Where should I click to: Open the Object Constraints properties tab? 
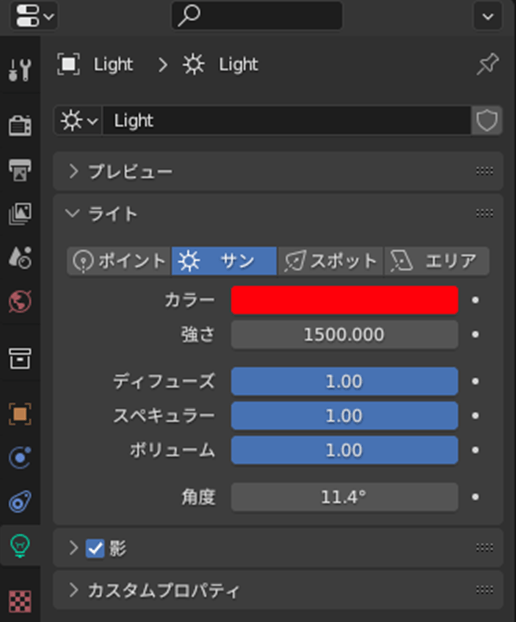(x=20, y=501)
